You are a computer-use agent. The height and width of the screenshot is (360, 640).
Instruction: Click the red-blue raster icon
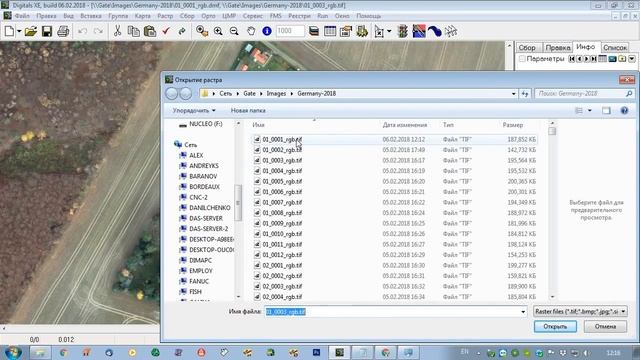[x=419, y=31]
